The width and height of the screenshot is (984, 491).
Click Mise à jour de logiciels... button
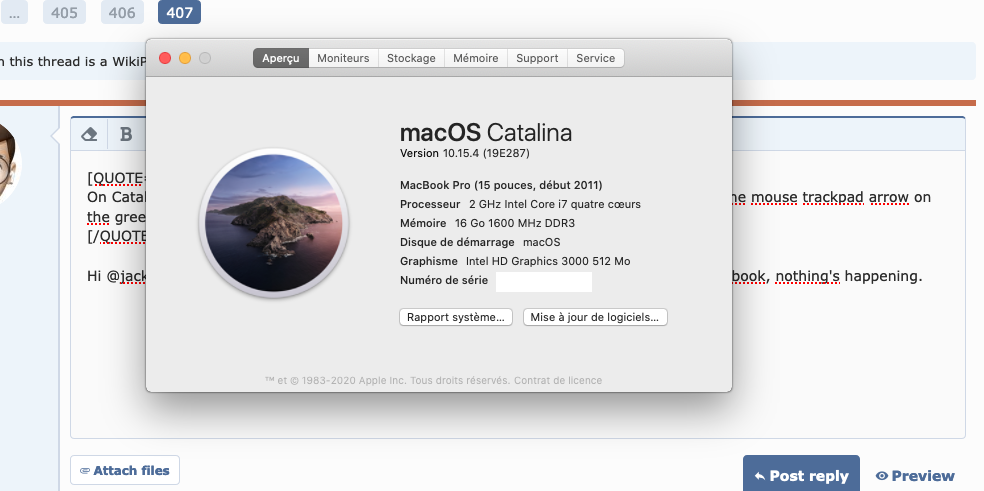(595, 317)
